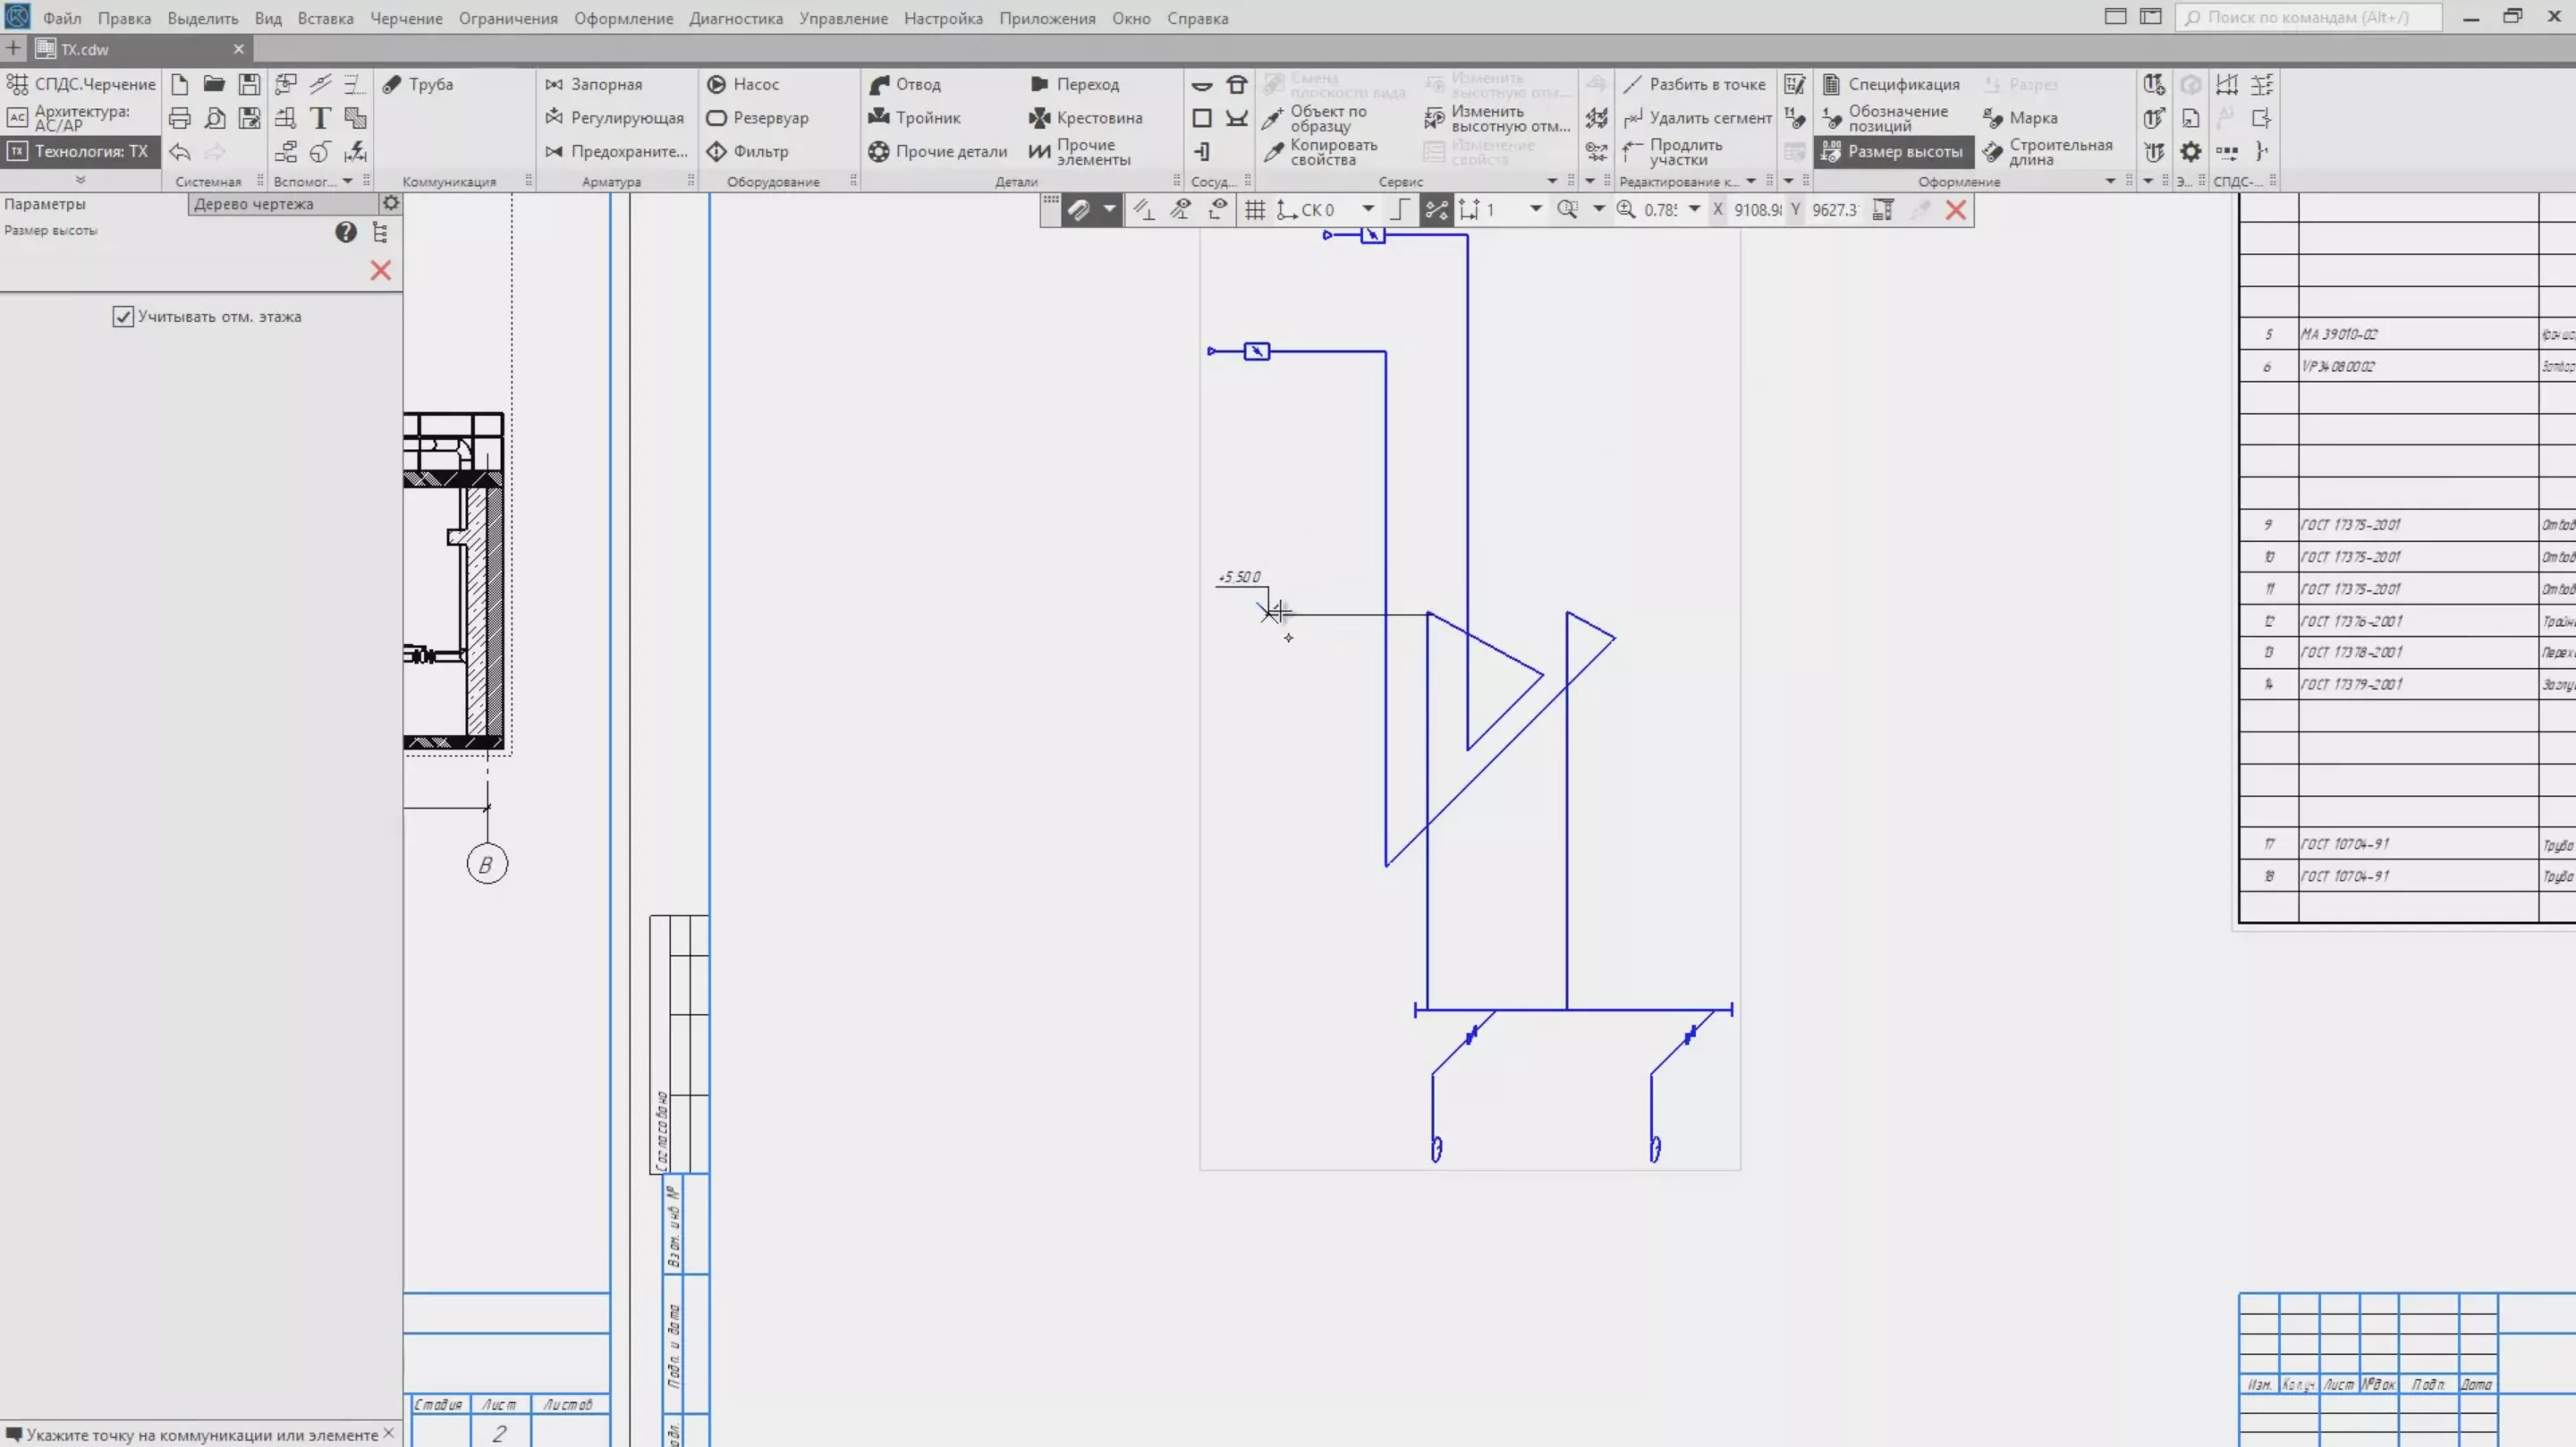Screen dimensions: 2576x1447
Task: Select the Труба pipe tool
Action: coord(420,84)
